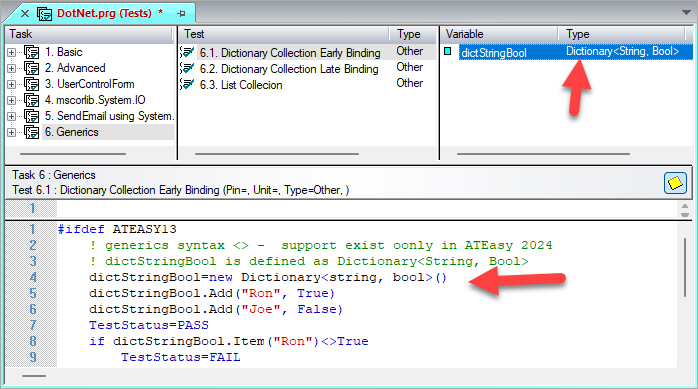Click the Task column header
Image resolution: width=698 pixels, height=389 pixels.
[89, 34]
